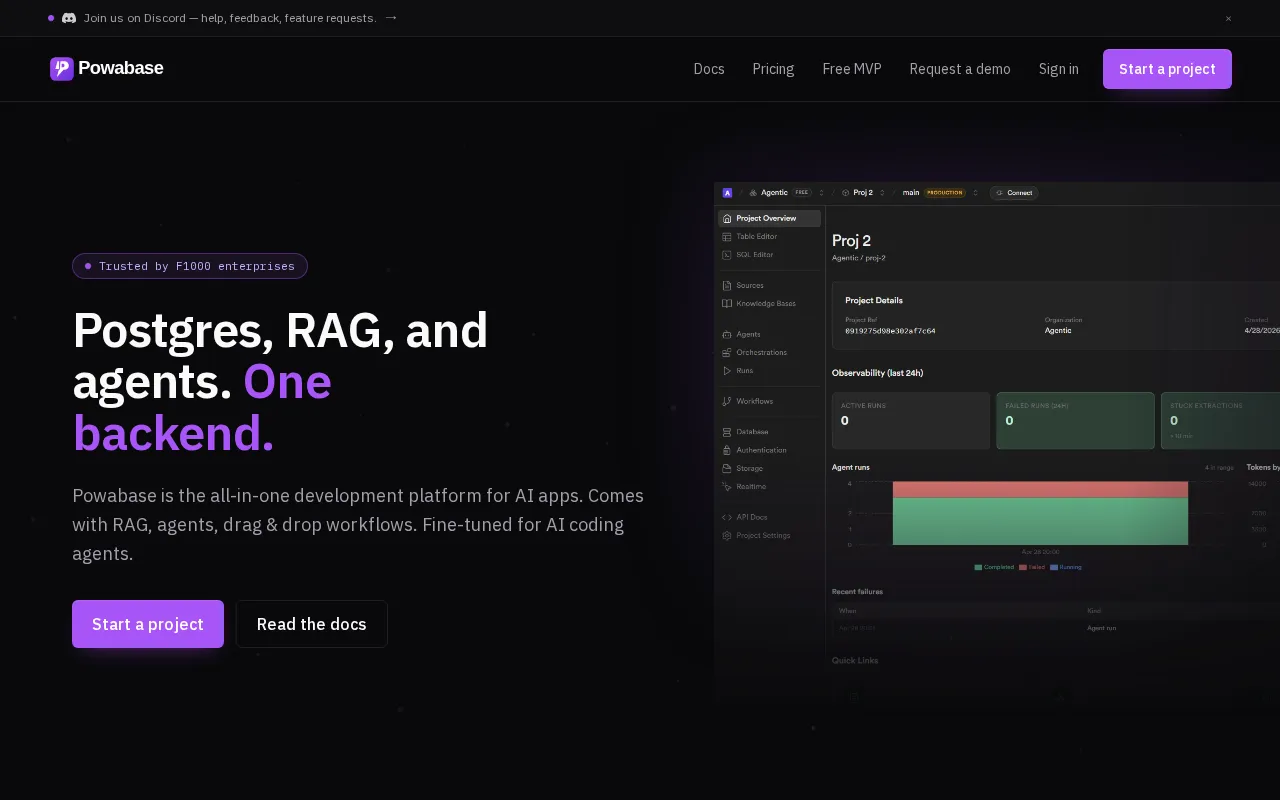Click the purple A logo in dashboard preview
Image resolution: width=1280 pixels, height=800 pixels.
[x=727, y=192]
